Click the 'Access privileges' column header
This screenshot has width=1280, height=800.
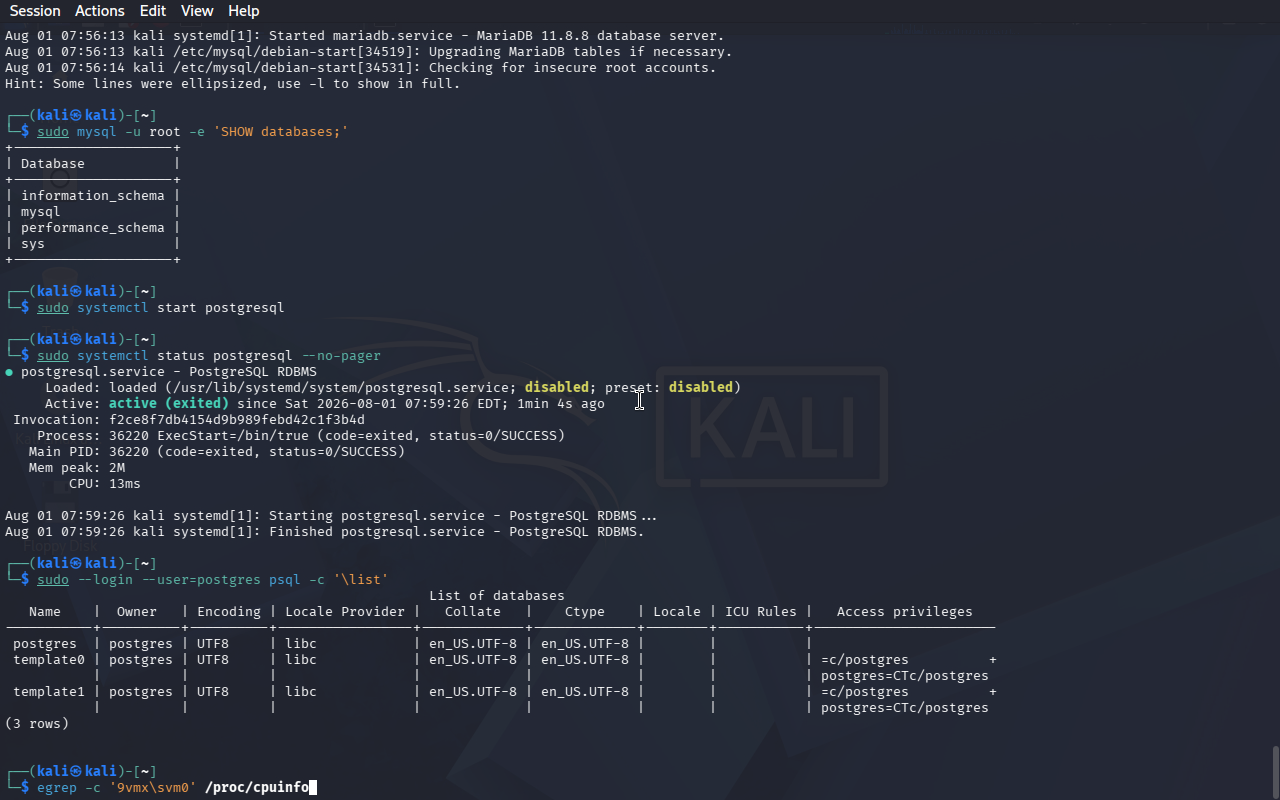coord(905,612)
